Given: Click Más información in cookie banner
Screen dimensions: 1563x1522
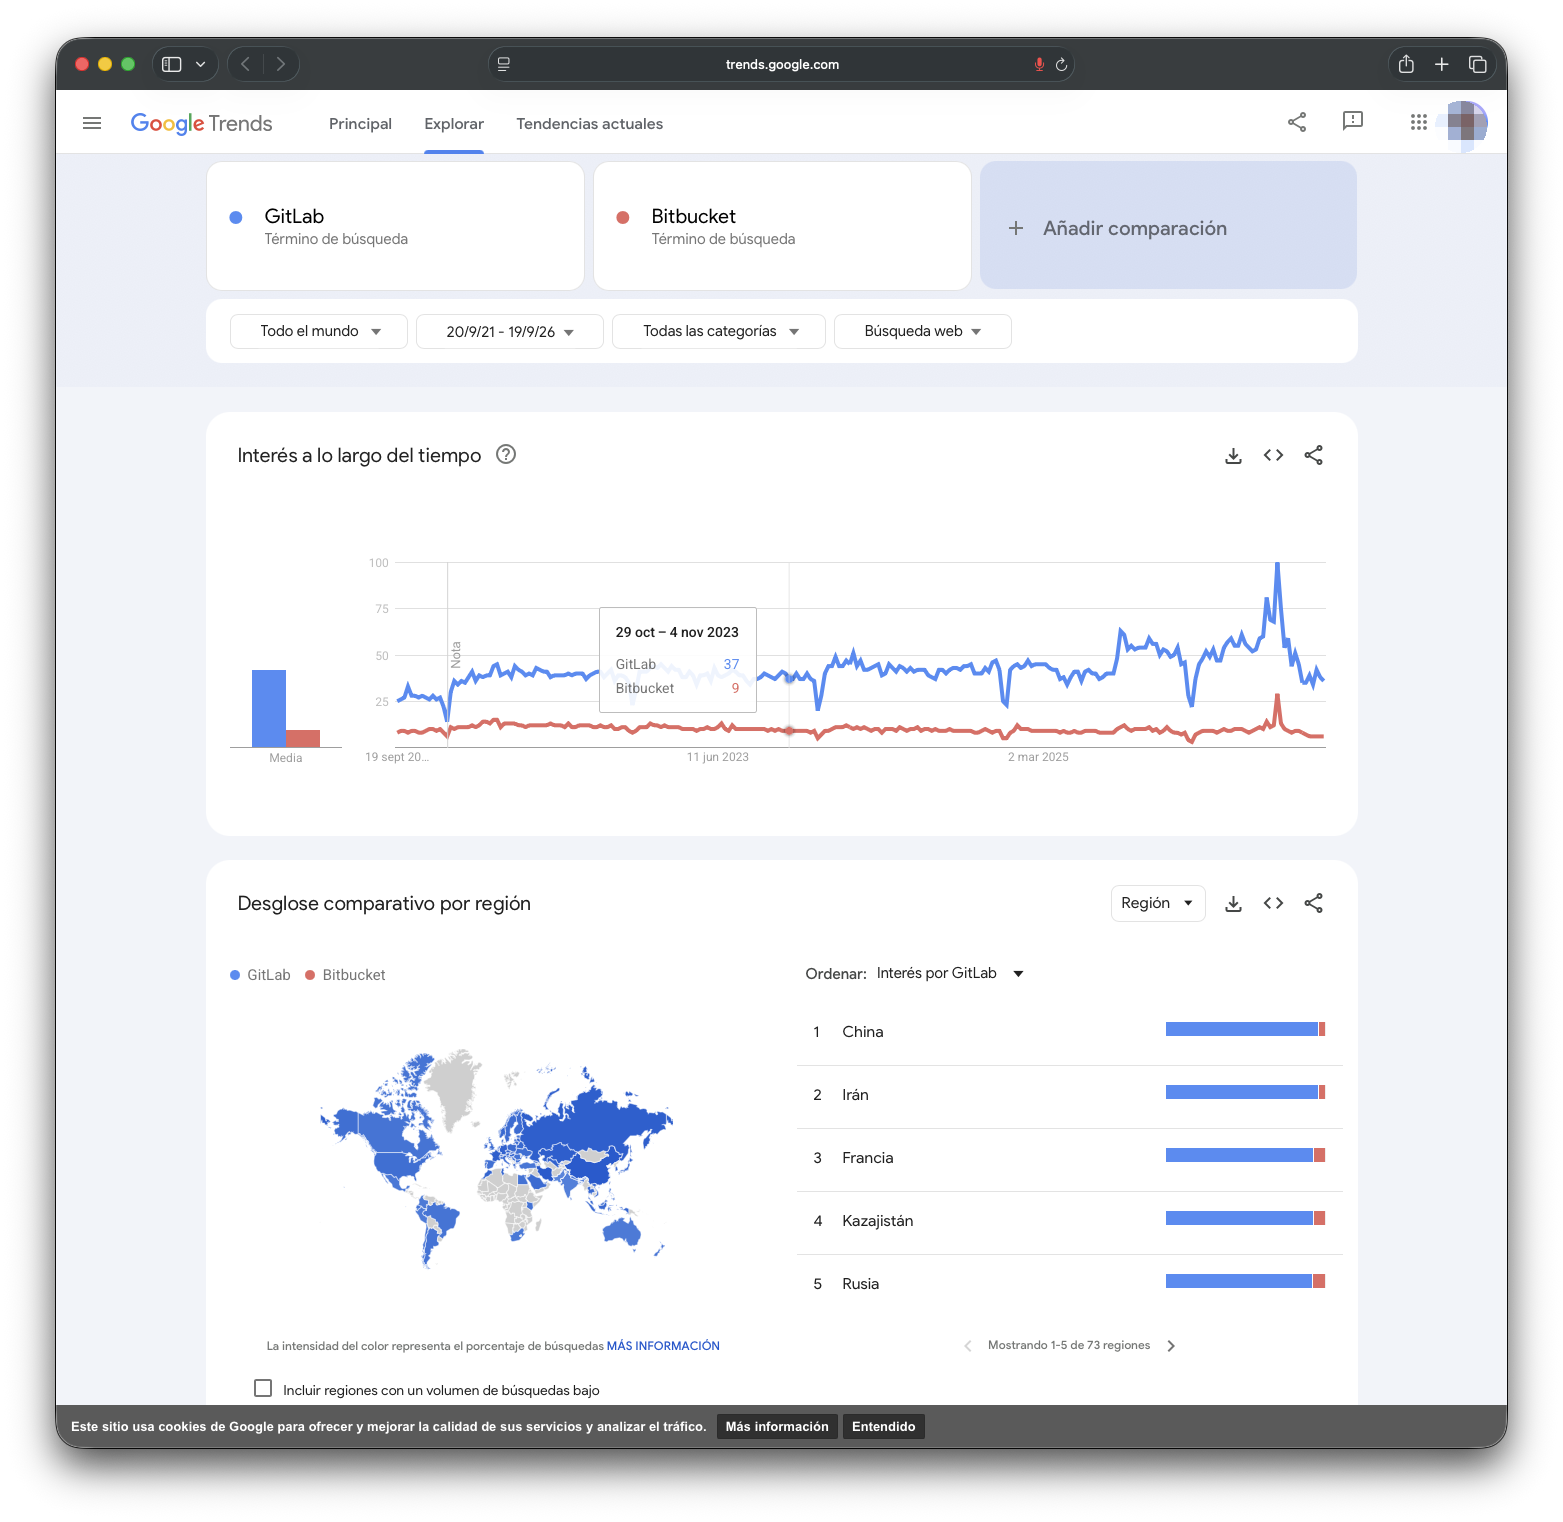Looking at the screenshot, I should point(777,1427).
